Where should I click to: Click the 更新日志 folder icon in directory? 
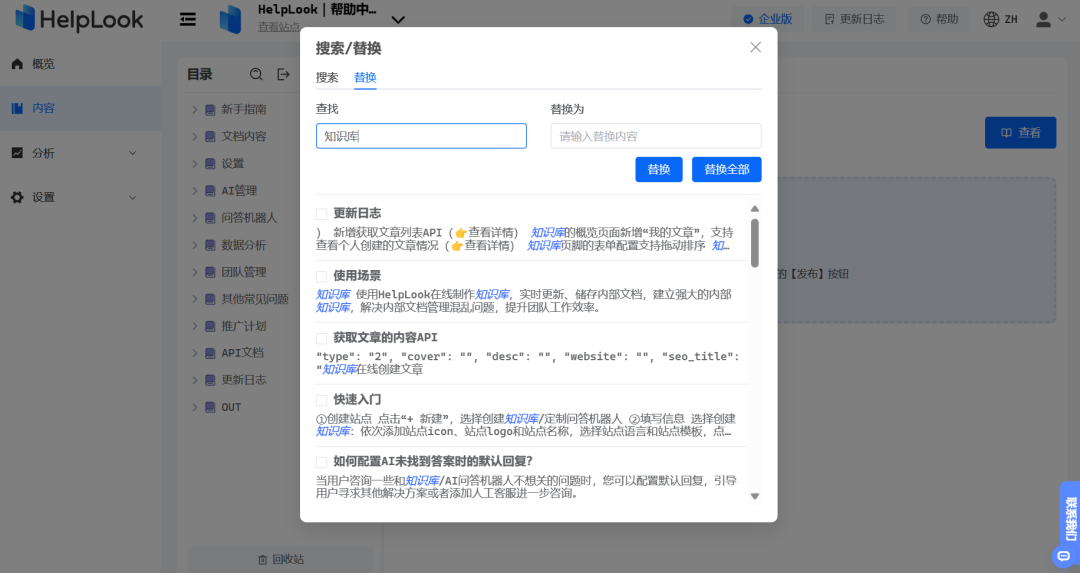pyautogui.click(x=210, y=380)
